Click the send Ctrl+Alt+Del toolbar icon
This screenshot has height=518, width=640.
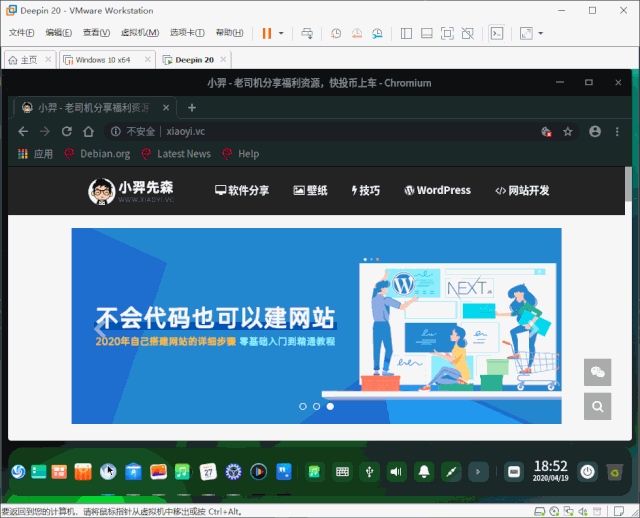point(307,33)
